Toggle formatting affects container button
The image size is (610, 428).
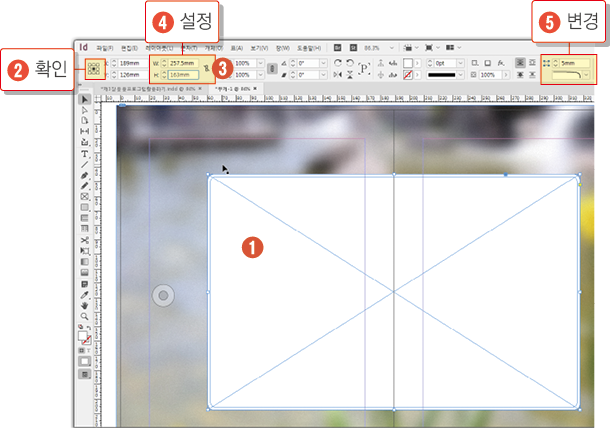(81, 351)
